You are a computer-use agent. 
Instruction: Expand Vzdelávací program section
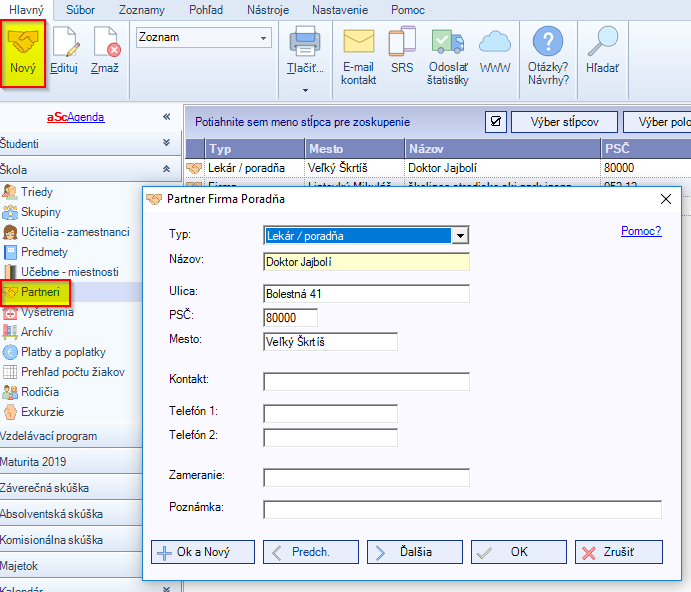click(71, 436)
